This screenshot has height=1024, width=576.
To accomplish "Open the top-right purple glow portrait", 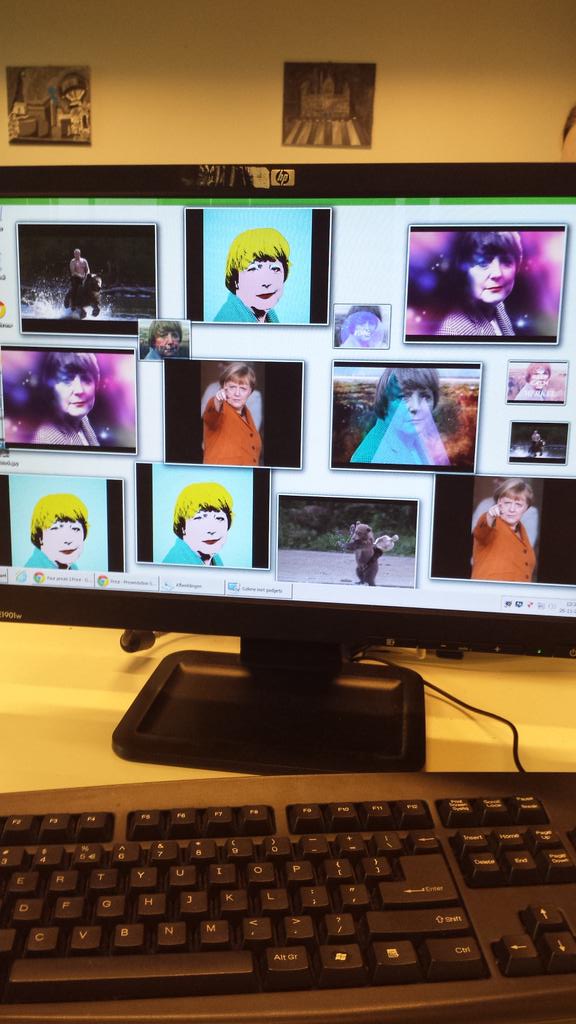I will click(x=485, y=284).
